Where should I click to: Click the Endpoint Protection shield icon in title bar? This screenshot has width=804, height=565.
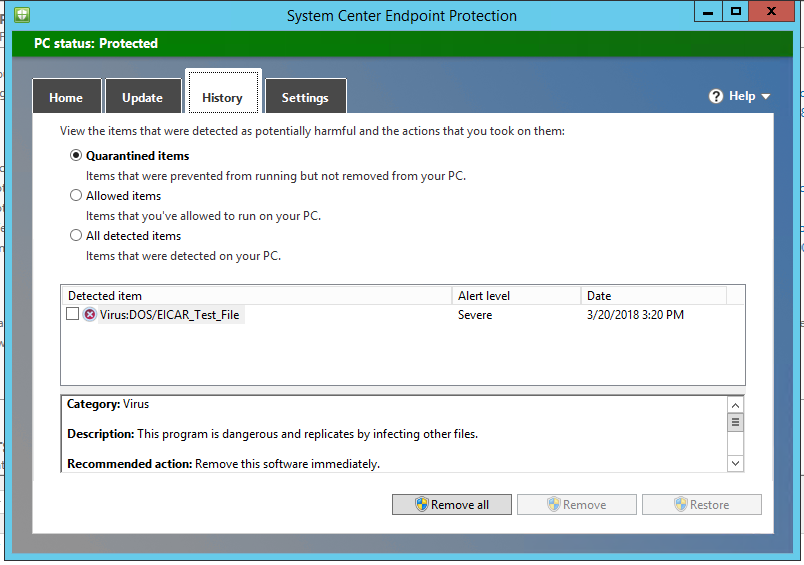[22, 14]
